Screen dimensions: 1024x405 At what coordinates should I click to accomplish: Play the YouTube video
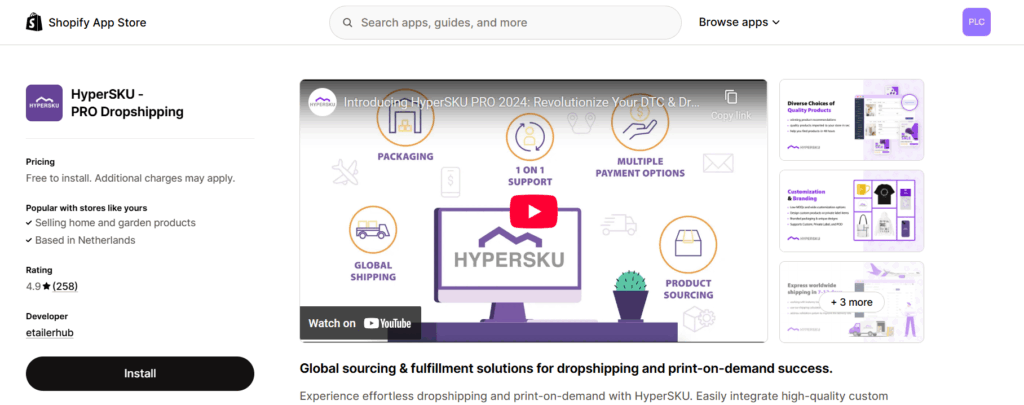tap(534, 212)
